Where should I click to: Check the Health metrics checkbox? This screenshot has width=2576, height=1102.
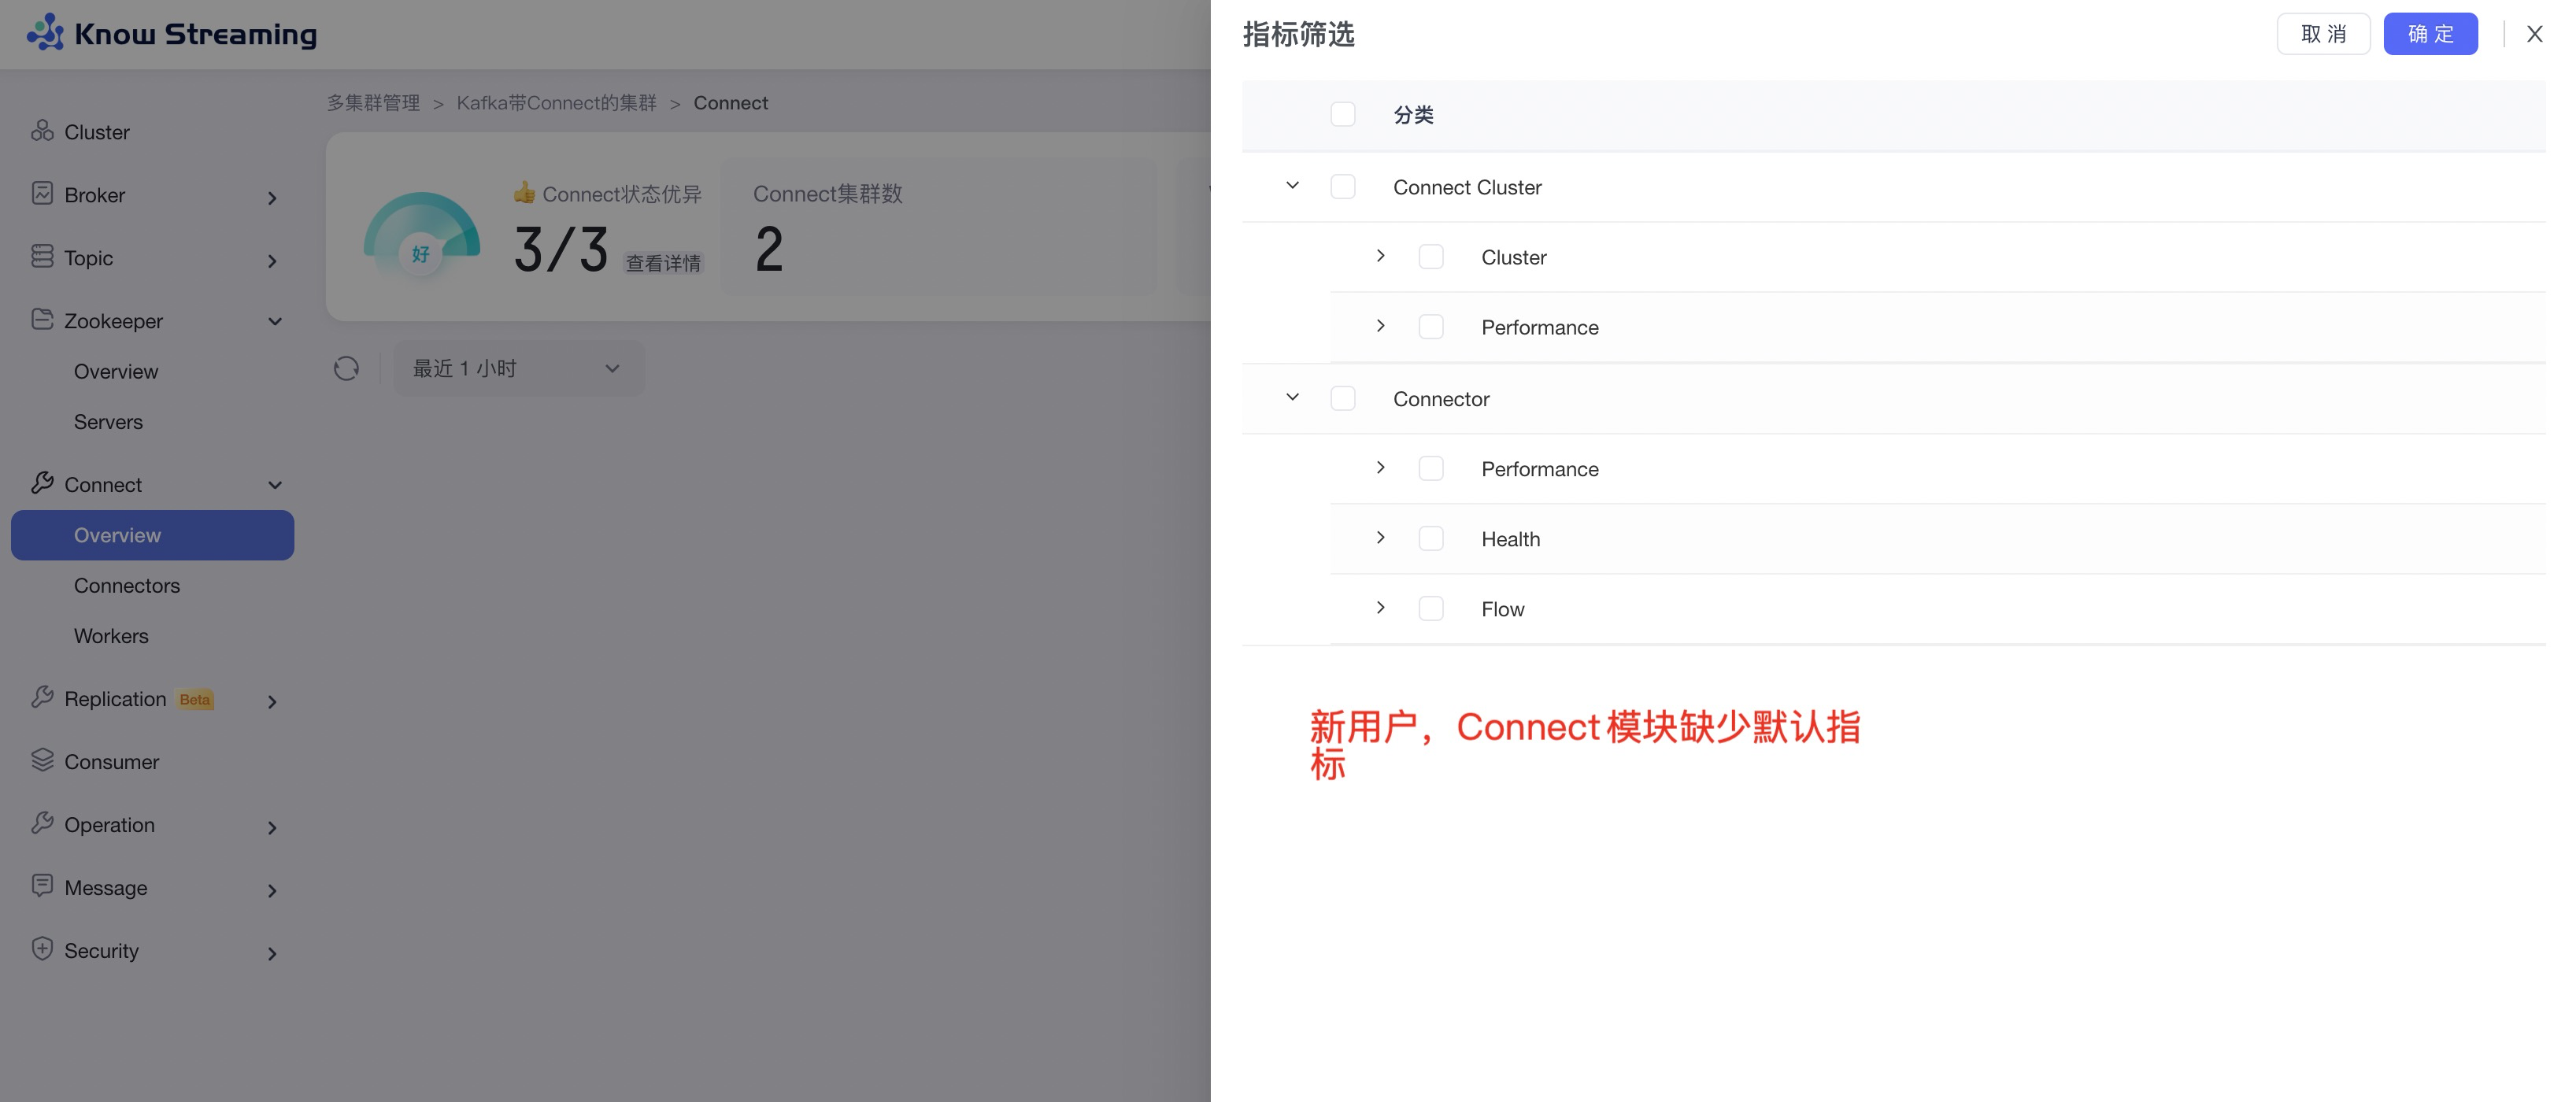(x=1430, y=539)
